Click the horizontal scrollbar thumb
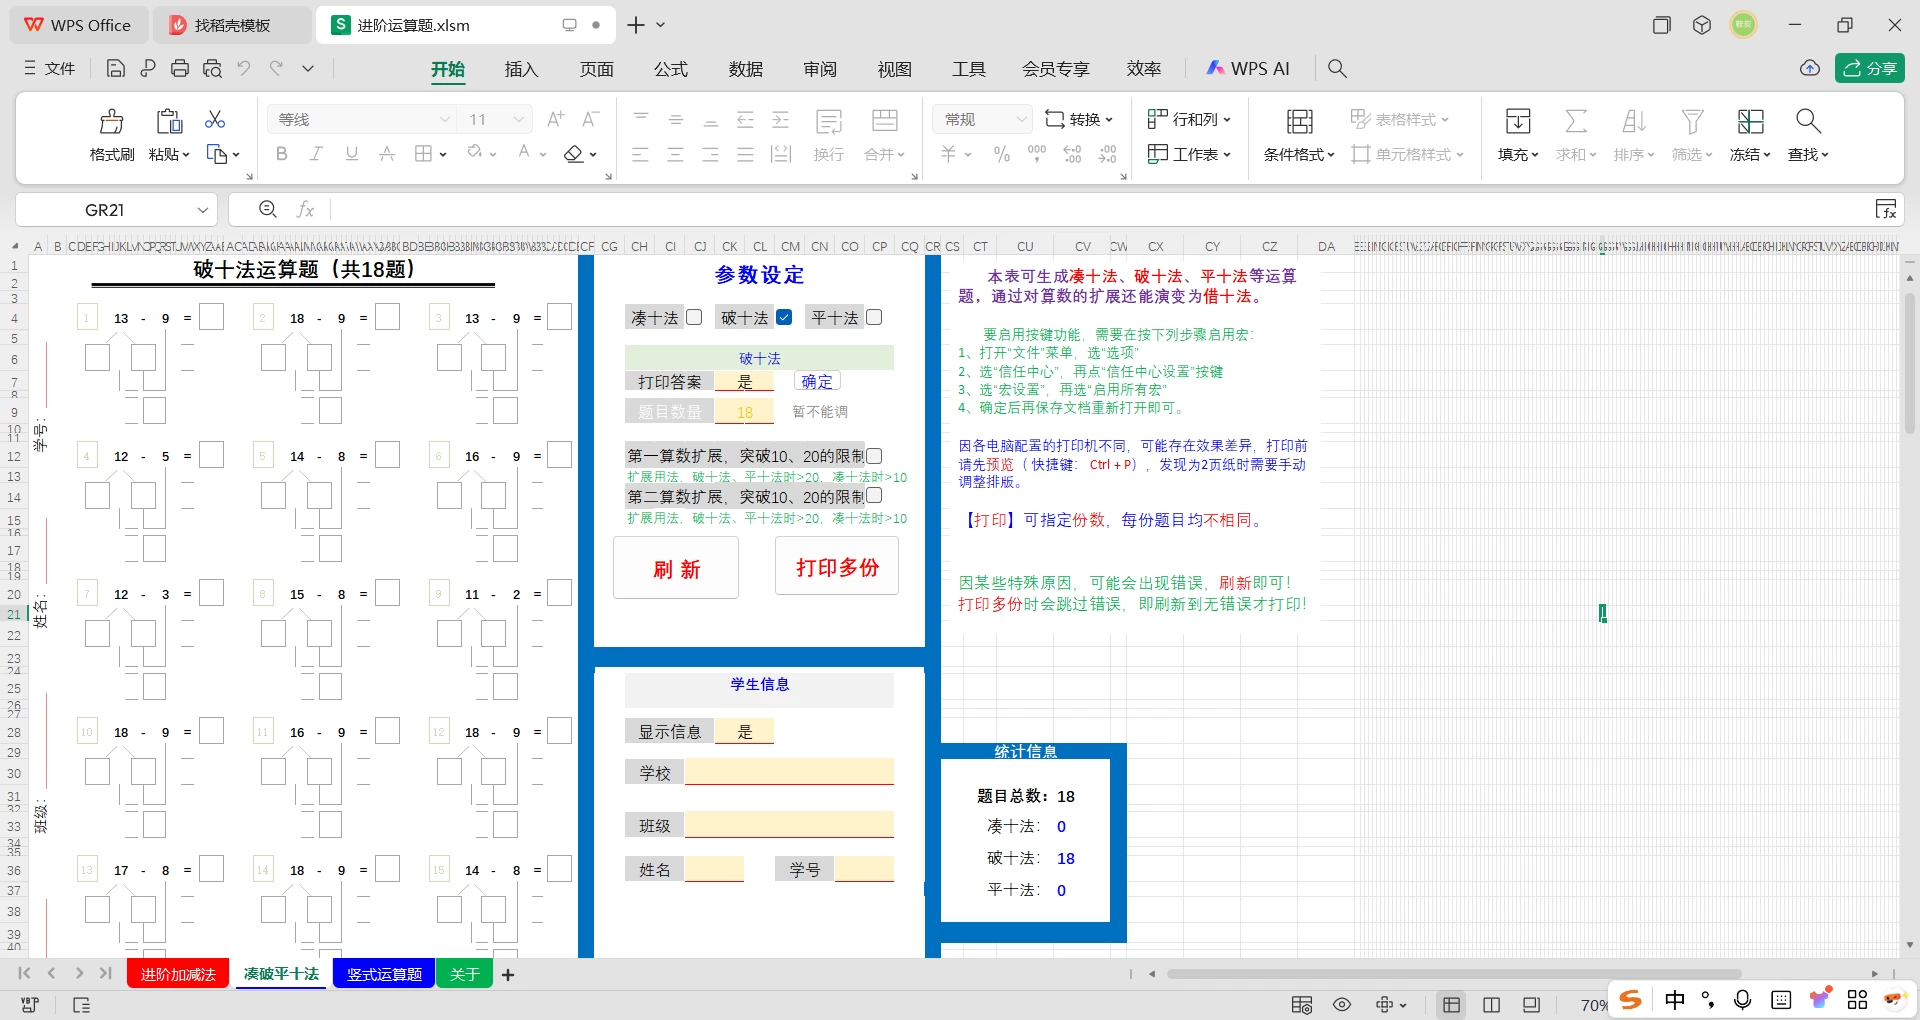This screenshot has height=1020, width=1920. pos(1454,974)
